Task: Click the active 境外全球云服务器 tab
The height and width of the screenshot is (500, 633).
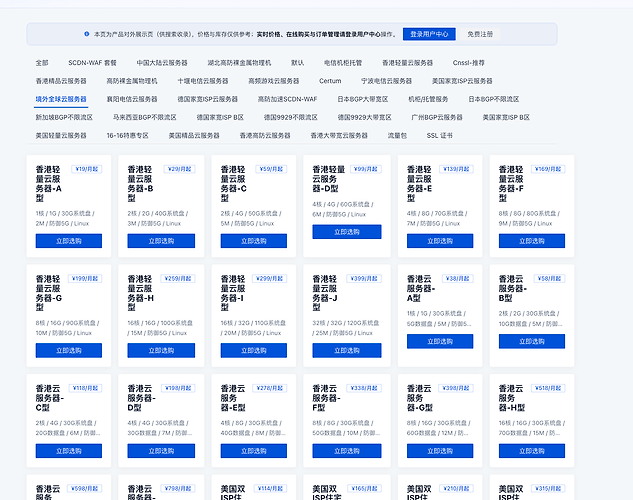Action: [x=61, y=99]
